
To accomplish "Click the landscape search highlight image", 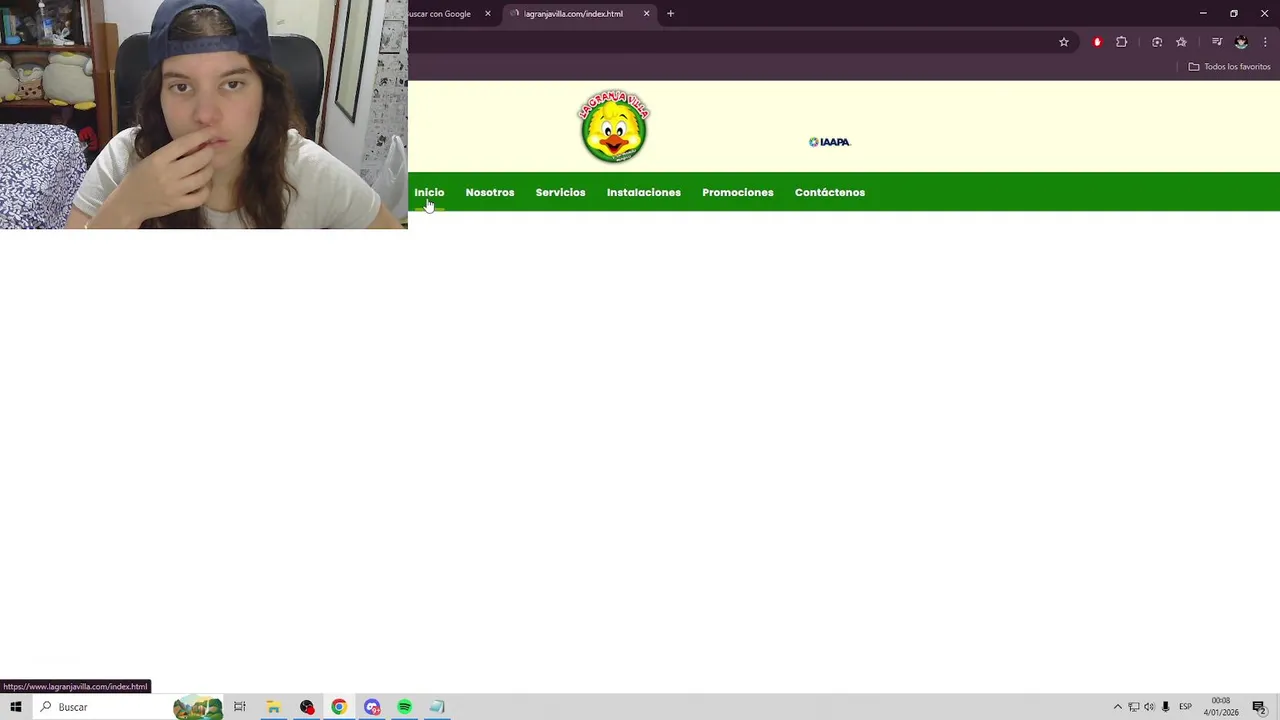I will point(198,708).
